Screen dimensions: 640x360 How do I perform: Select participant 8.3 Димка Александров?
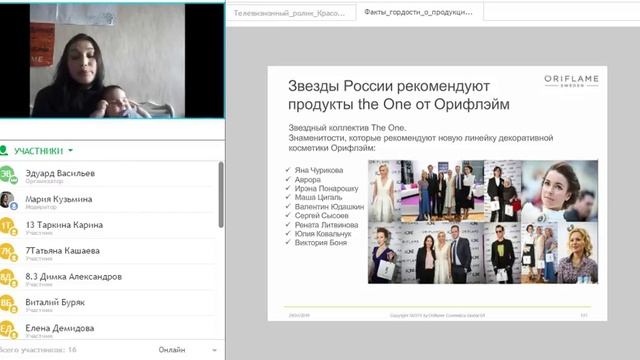click(x=108, y=278)
